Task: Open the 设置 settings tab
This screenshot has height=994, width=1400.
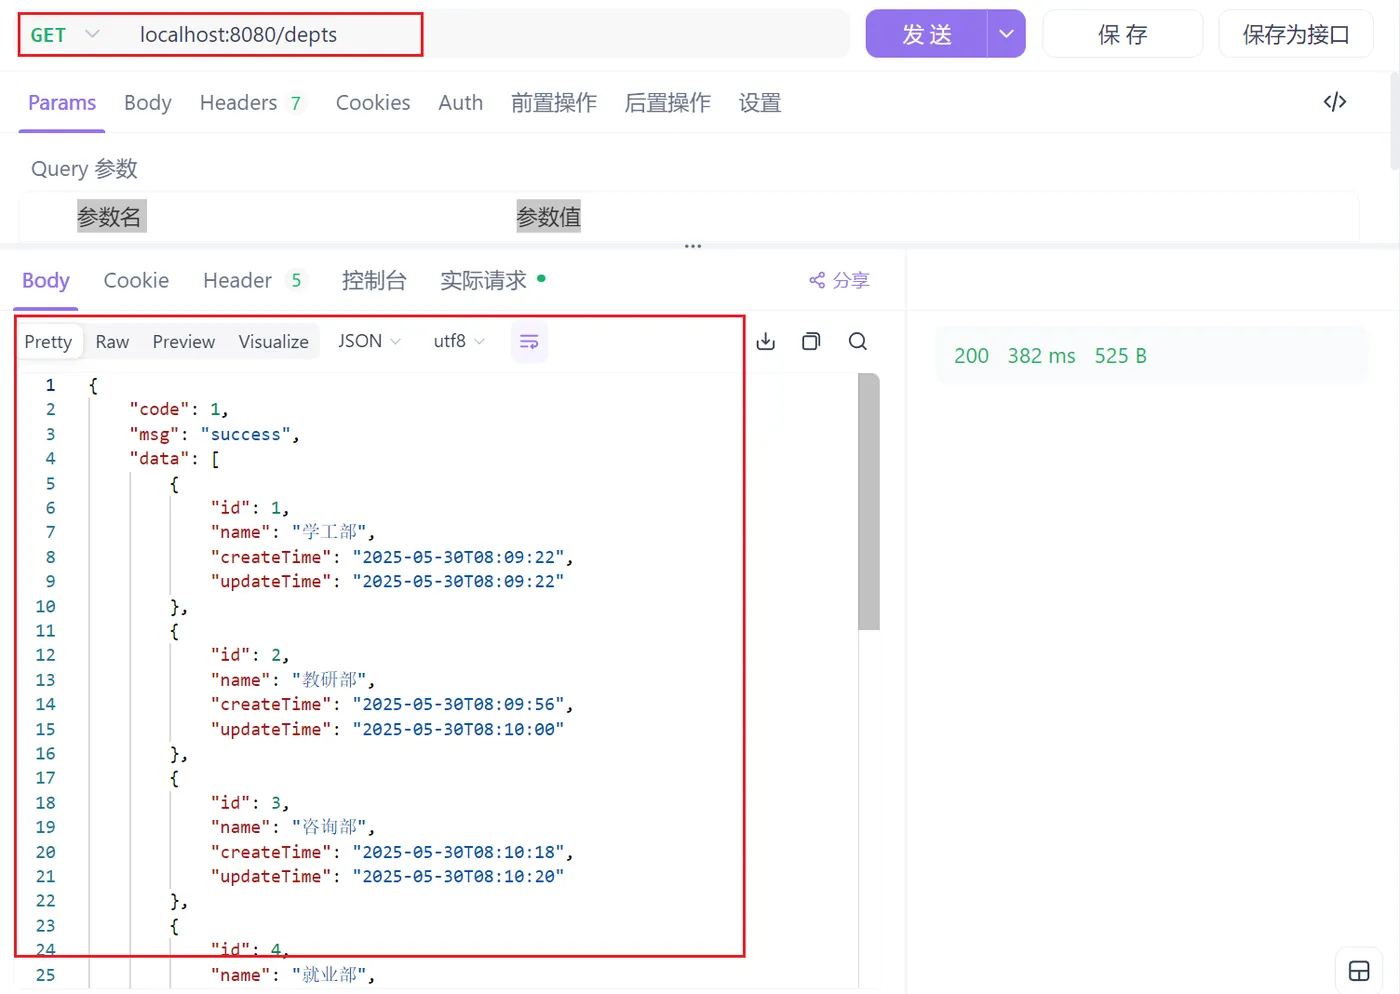Action: coord(760,103)
